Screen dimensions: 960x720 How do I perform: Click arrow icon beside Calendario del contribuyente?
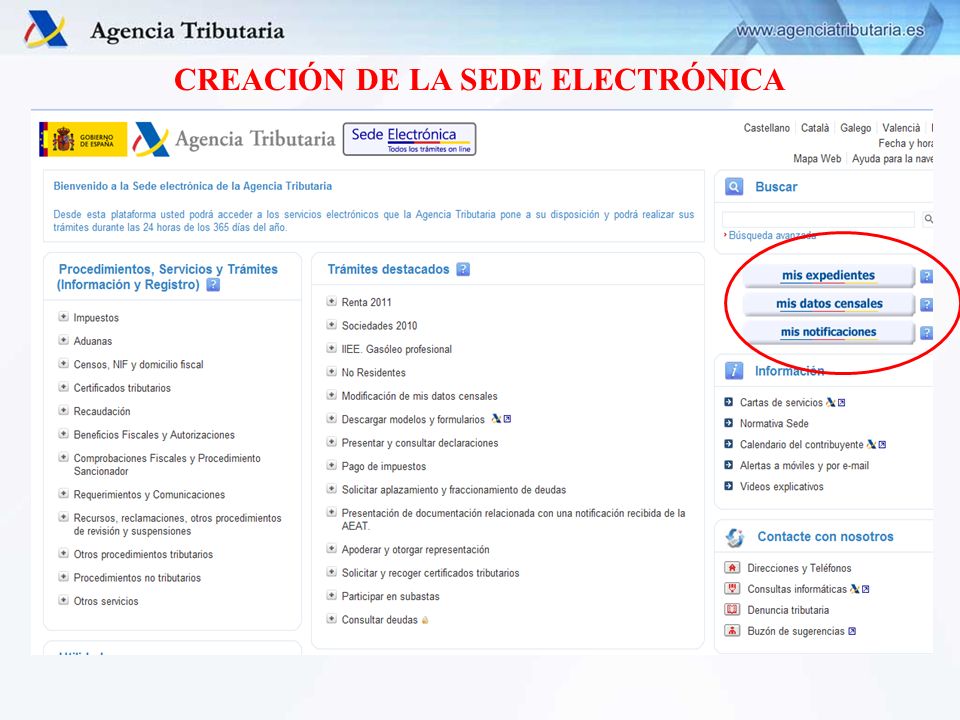click(729, 444)
